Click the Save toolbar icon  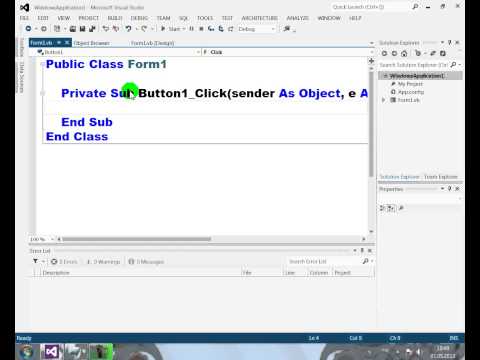pyautogui.click(x=82, y=29)
